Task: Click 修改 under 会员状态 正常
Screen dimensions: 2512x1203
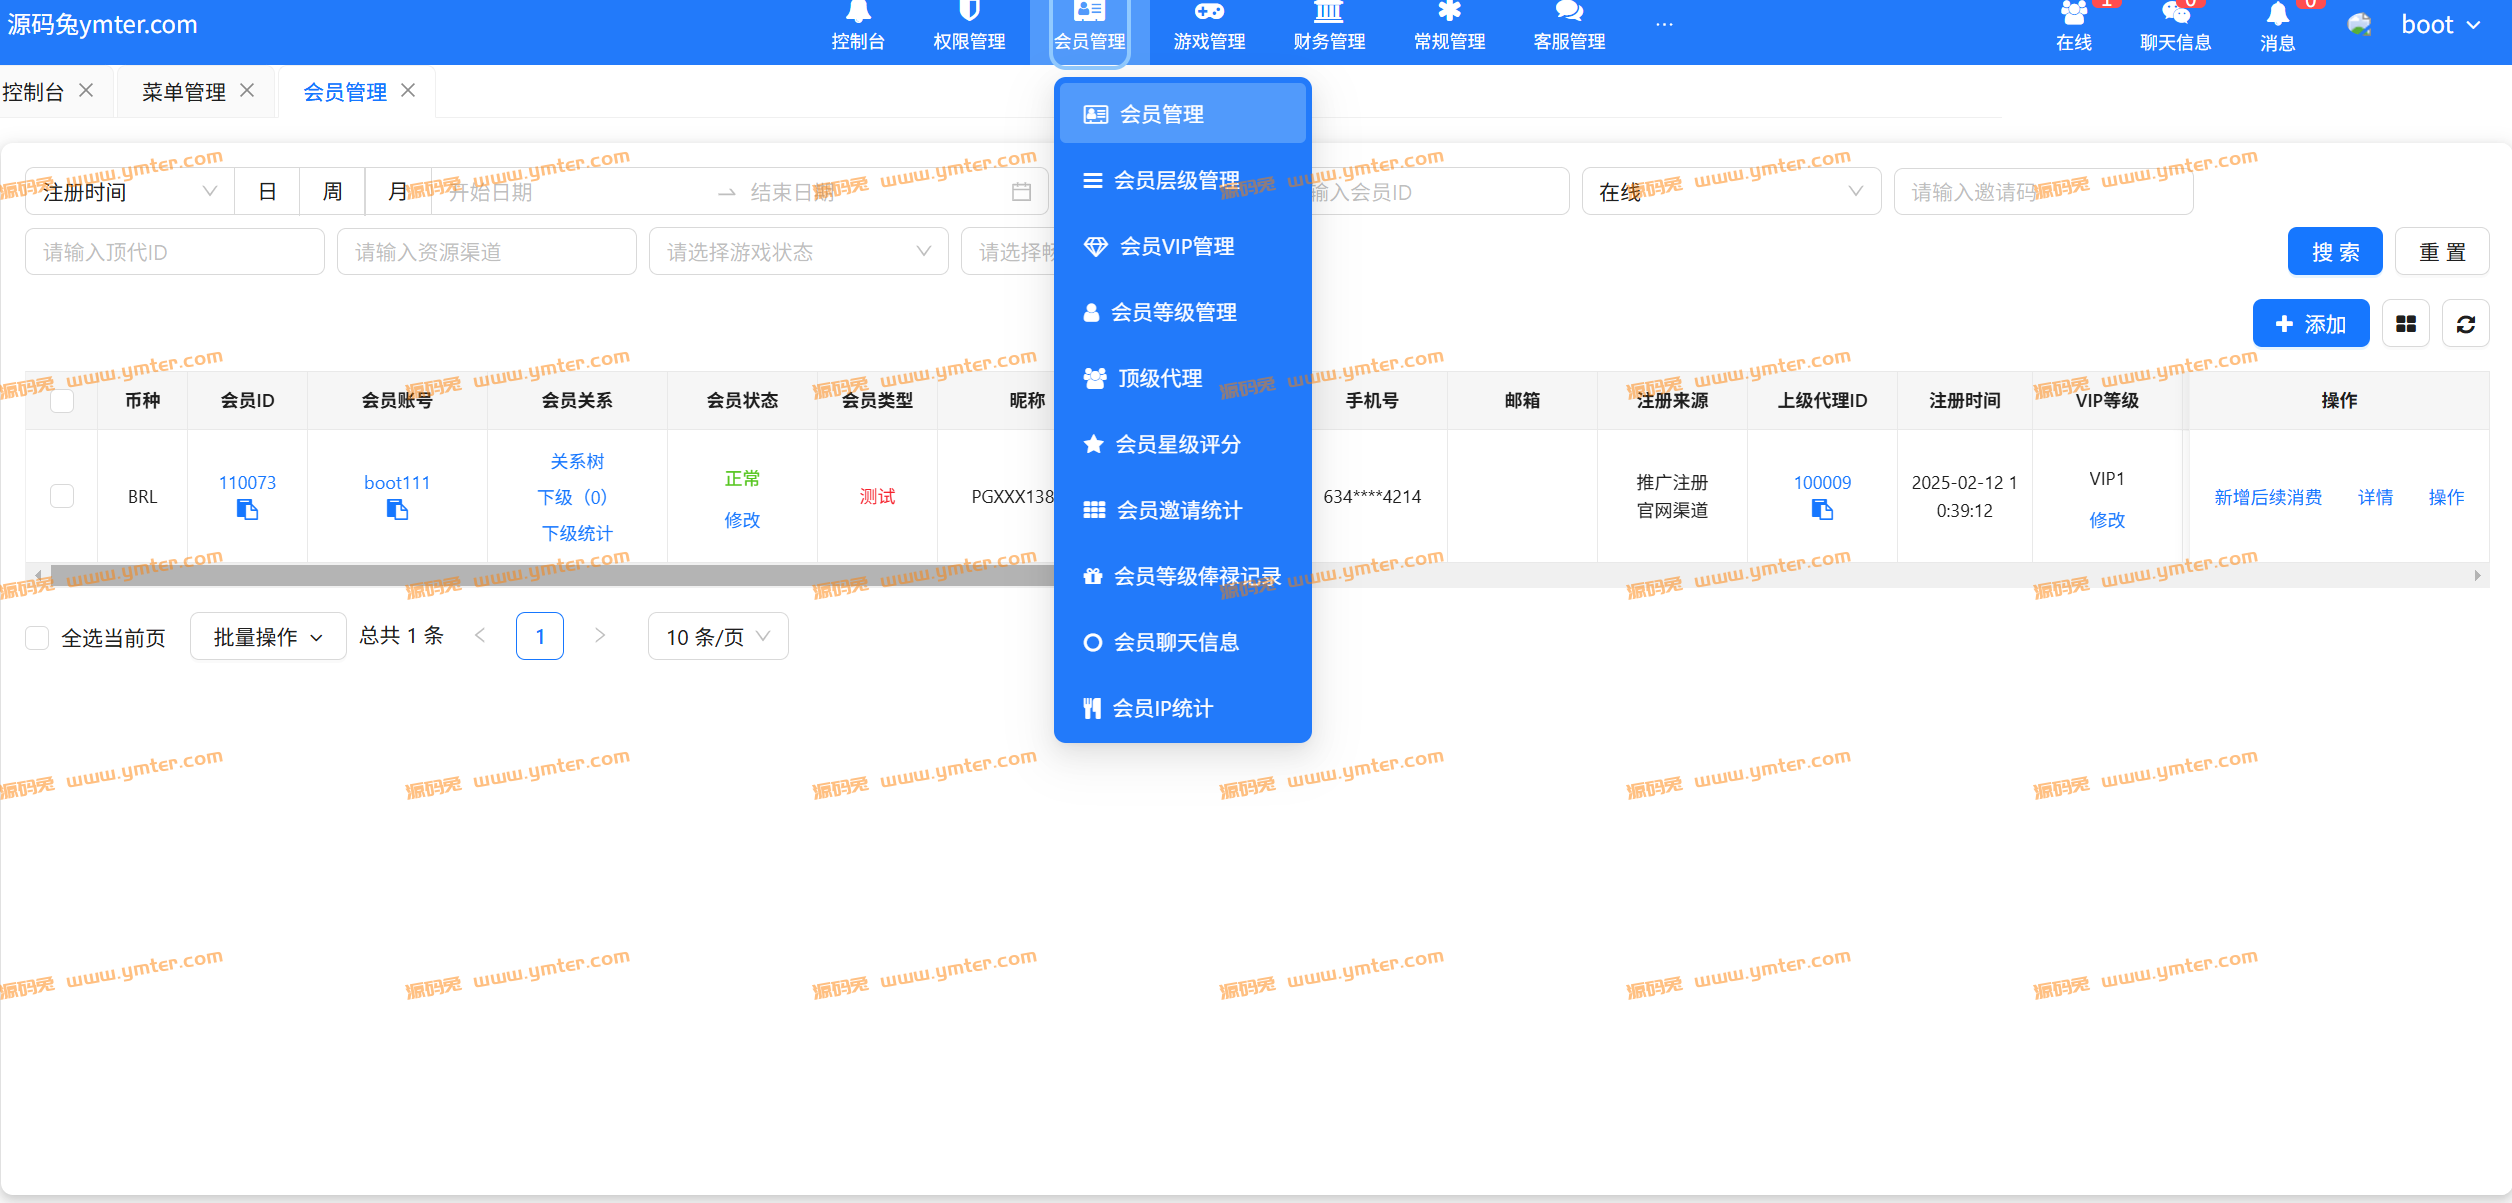Action: pyautogui.click(x=742, y=520)
